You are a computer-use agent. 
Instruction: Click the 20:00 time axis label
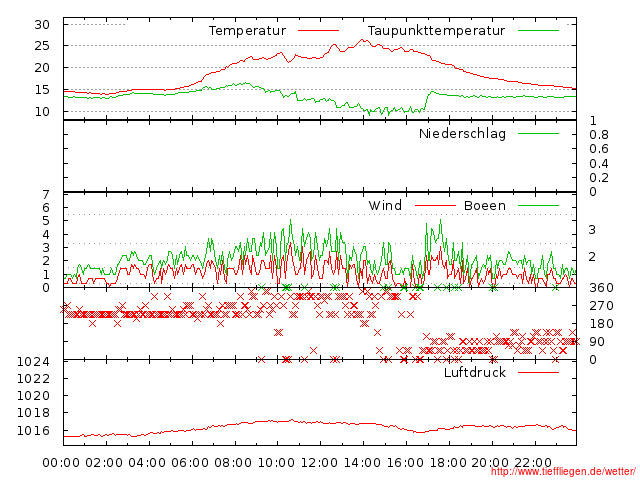[490, 463]
